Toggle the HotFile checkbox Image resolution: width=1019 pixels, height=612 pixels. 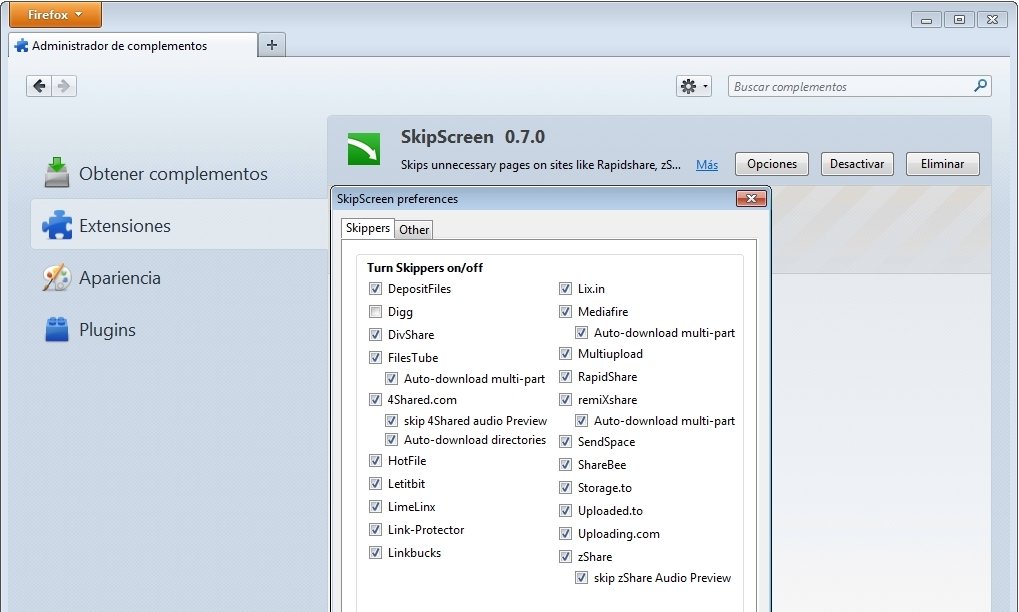click(x=375, y=461)
